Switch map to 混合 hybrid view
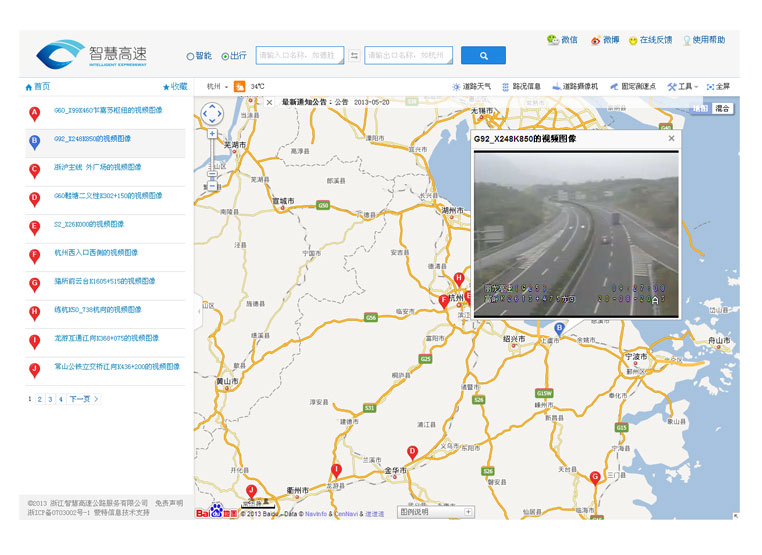 click(x=722, y=108)
